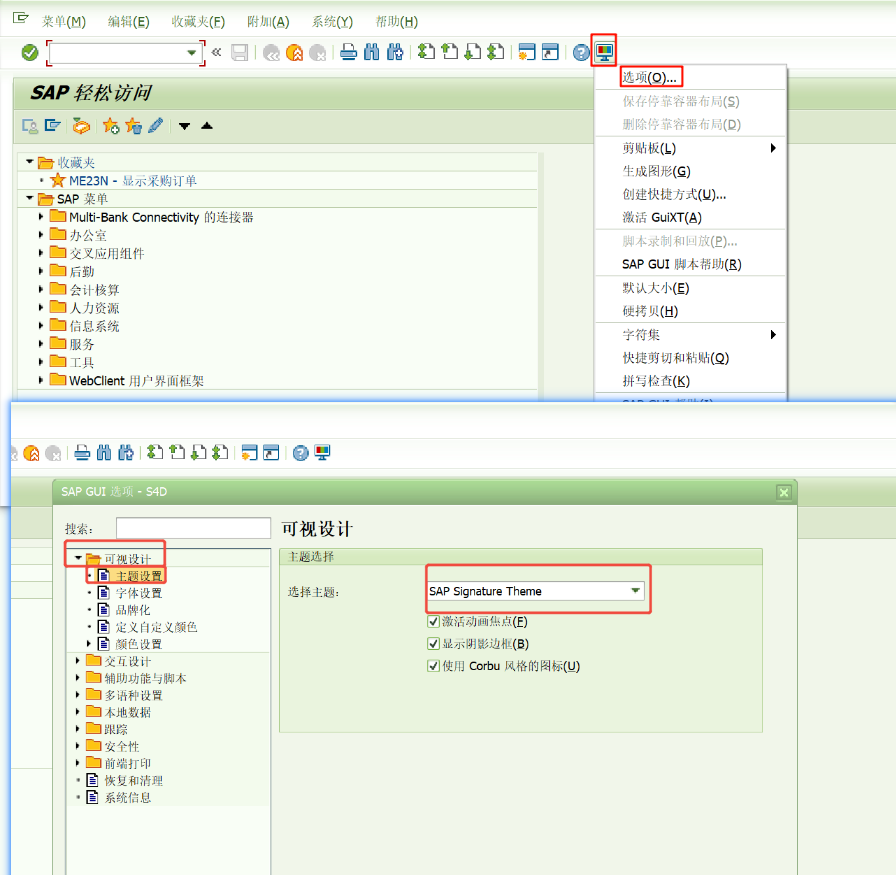Open the 编辑(E) menu
896x875 pixels.
click(129, 22)
